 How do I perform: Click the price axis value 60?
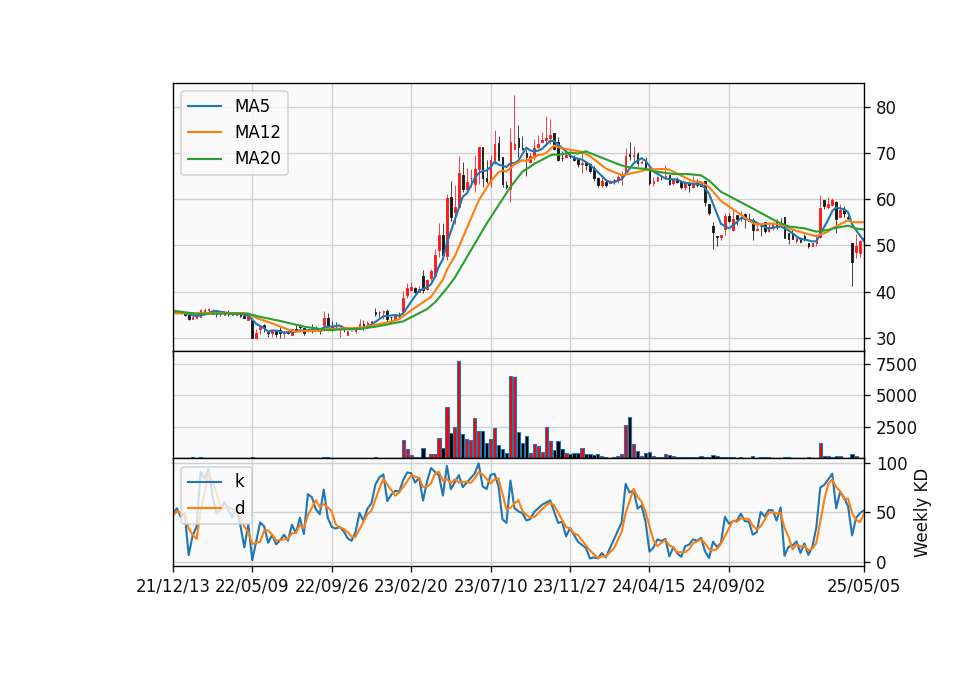885,200
